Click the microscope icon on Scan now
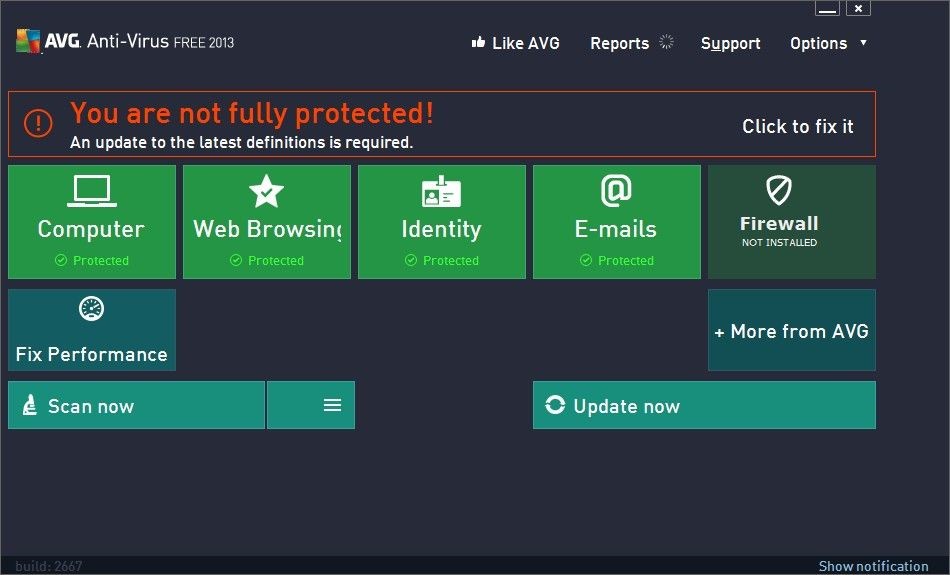This screenshot has width=950, height=575. [x=30, y=406]
